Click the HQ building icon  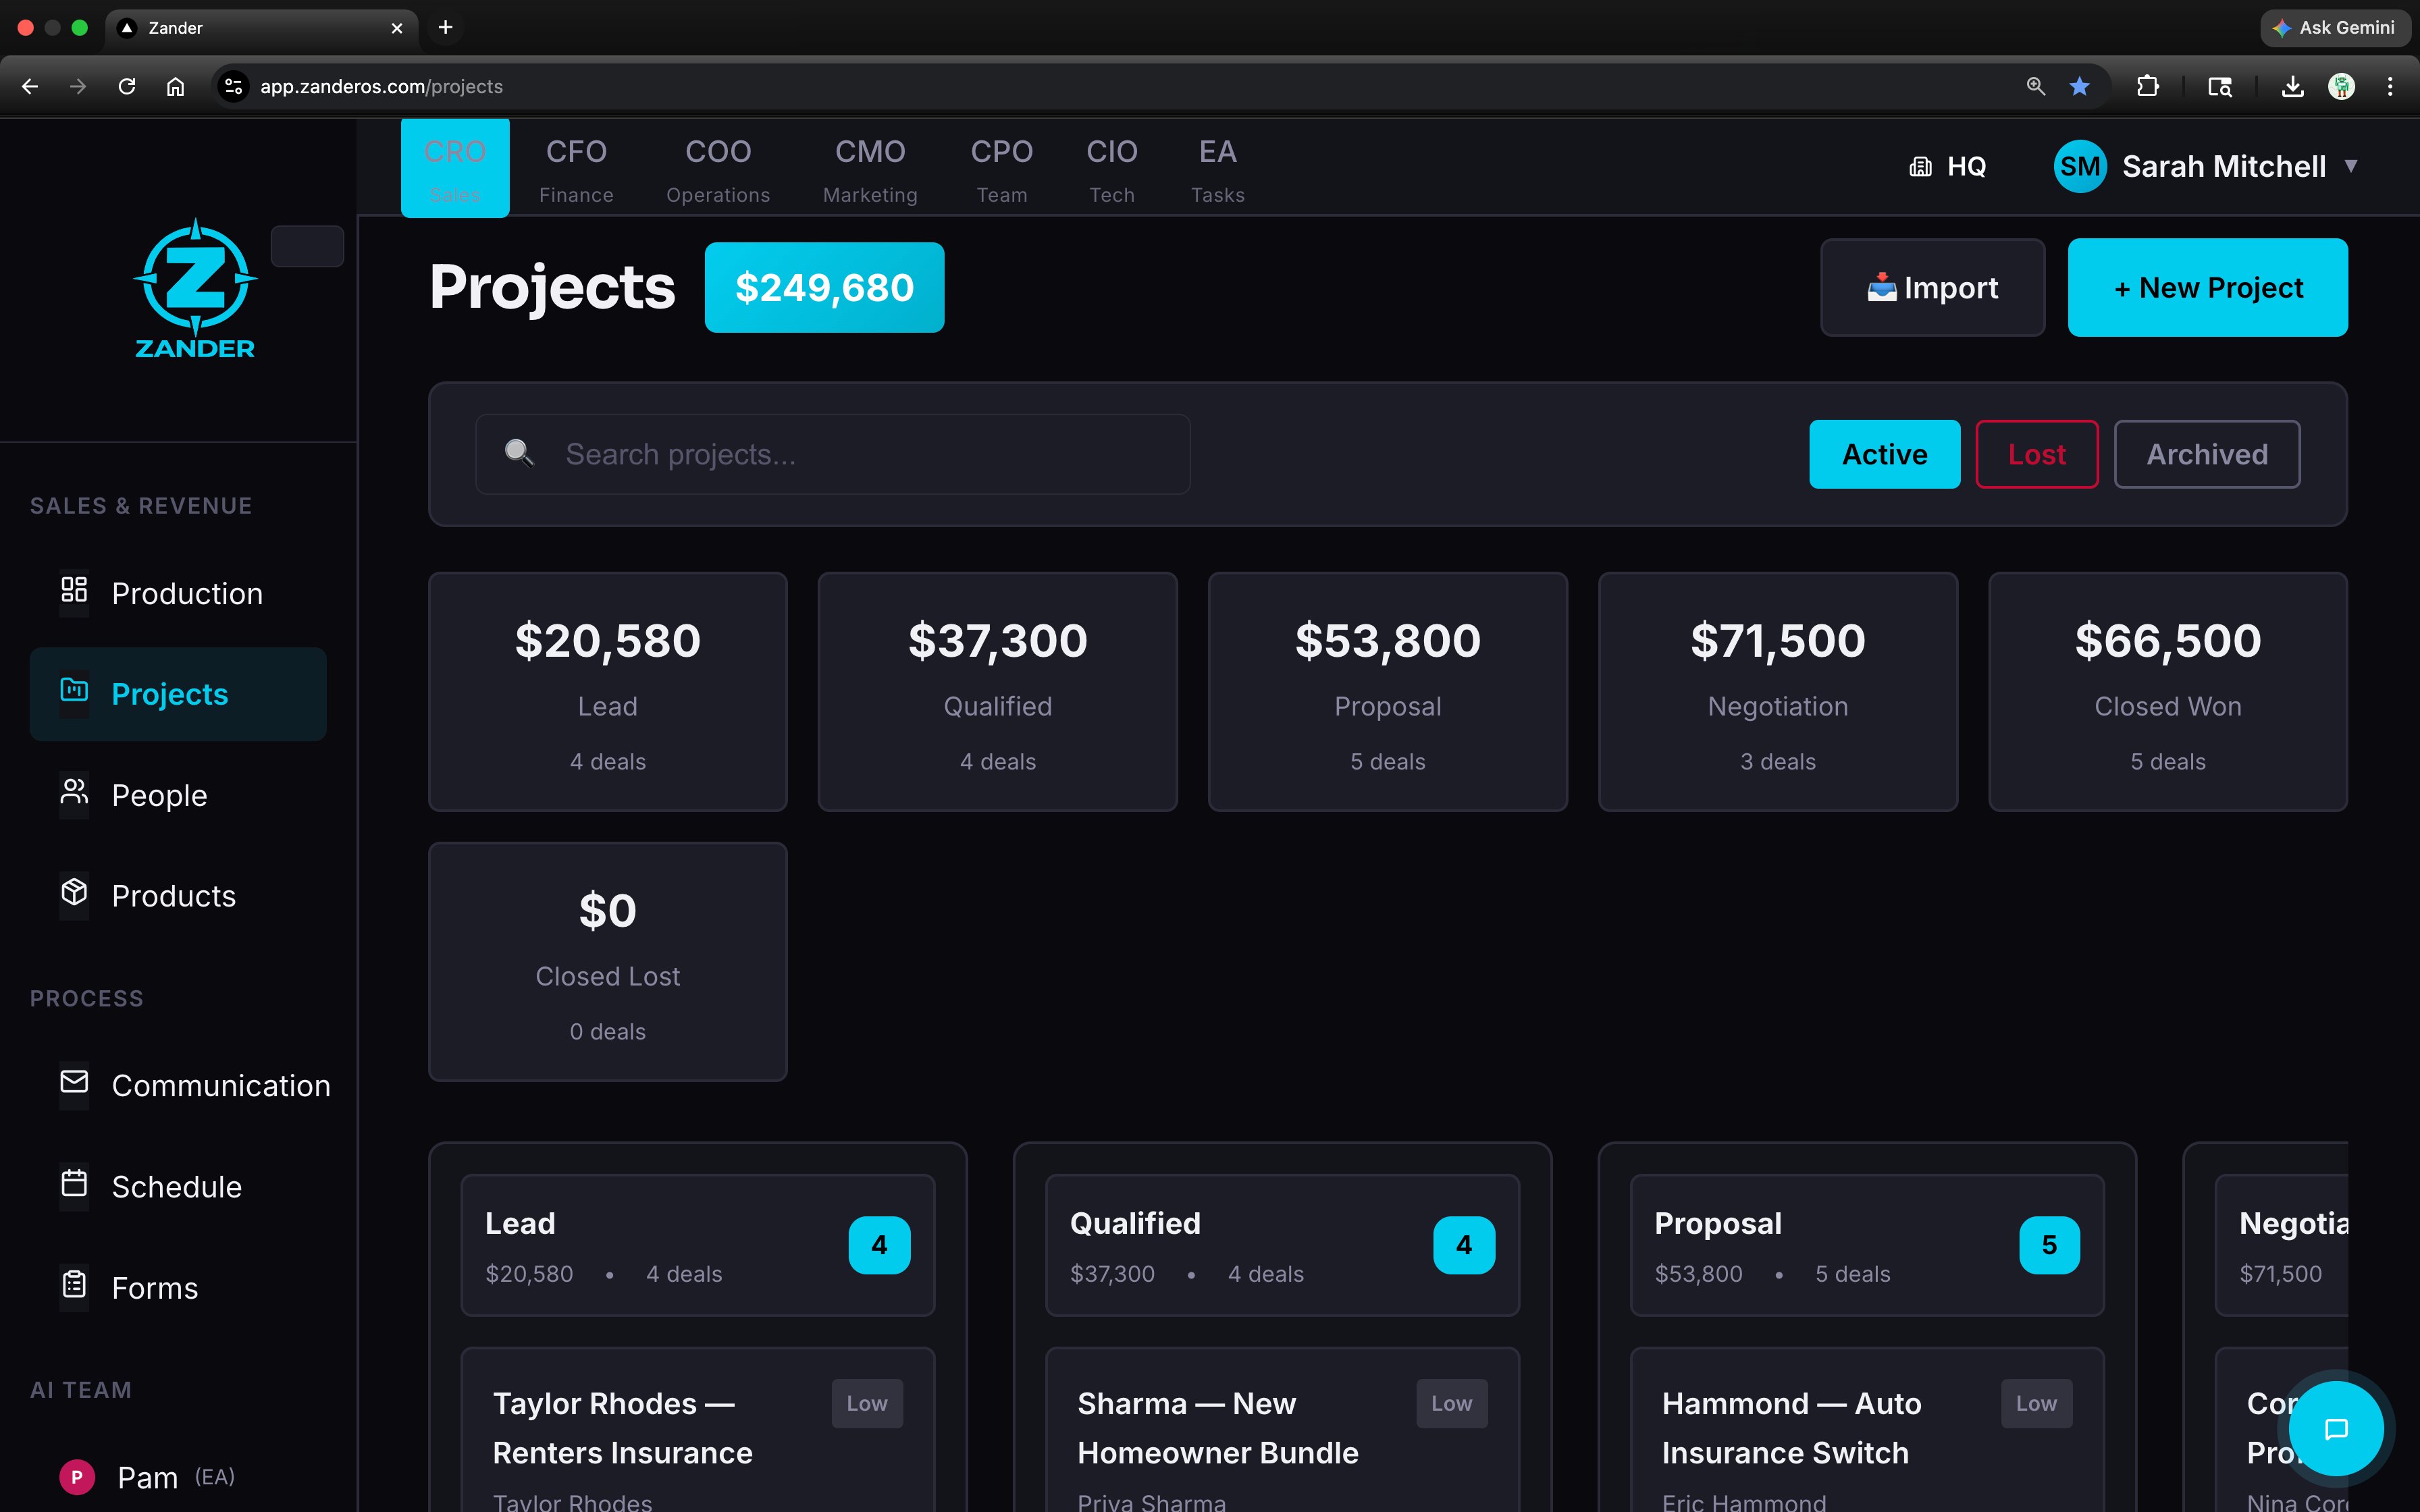(1920, 167)
